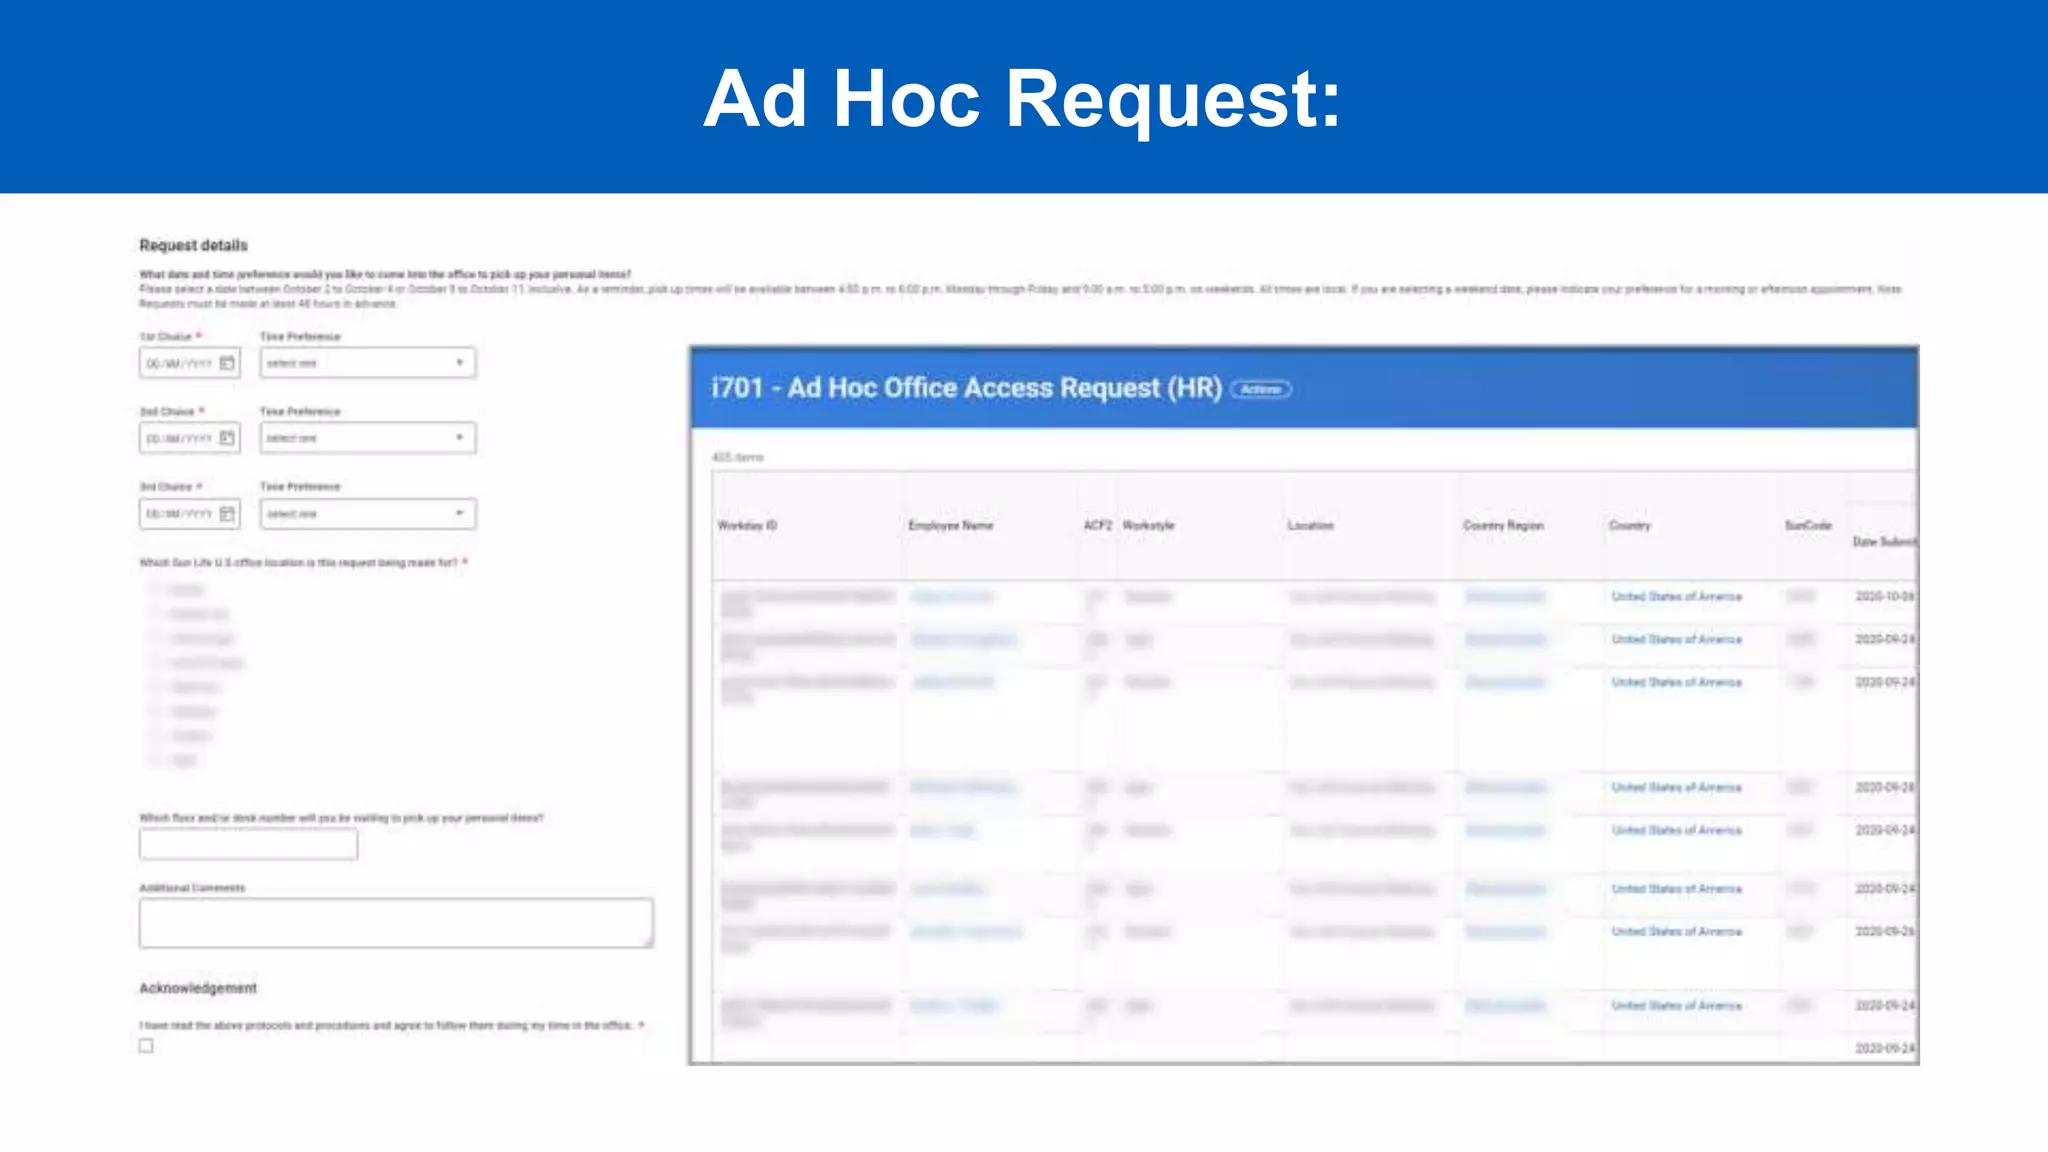This screenshot has height=1152, width=2048.
Task: Click the Location column header
Action: [x=1310, y=526]
